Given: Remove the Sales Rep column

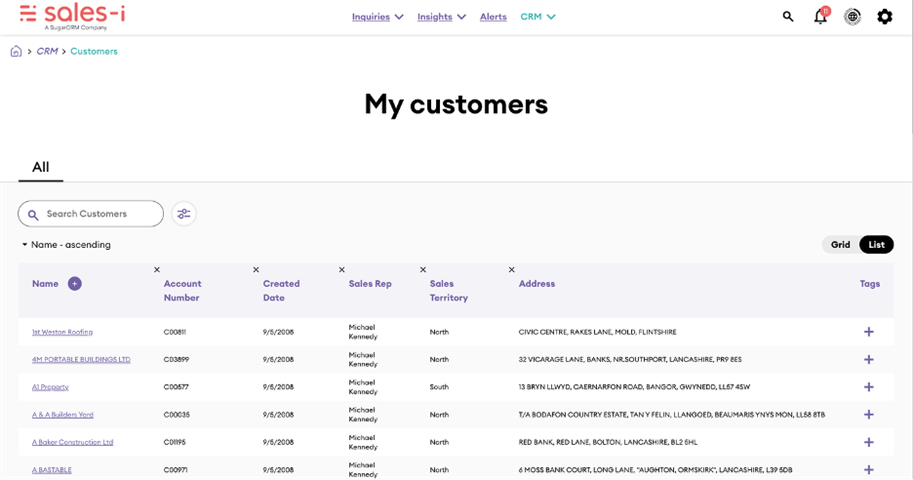Looking at the screenshot, I should (342, 270).
